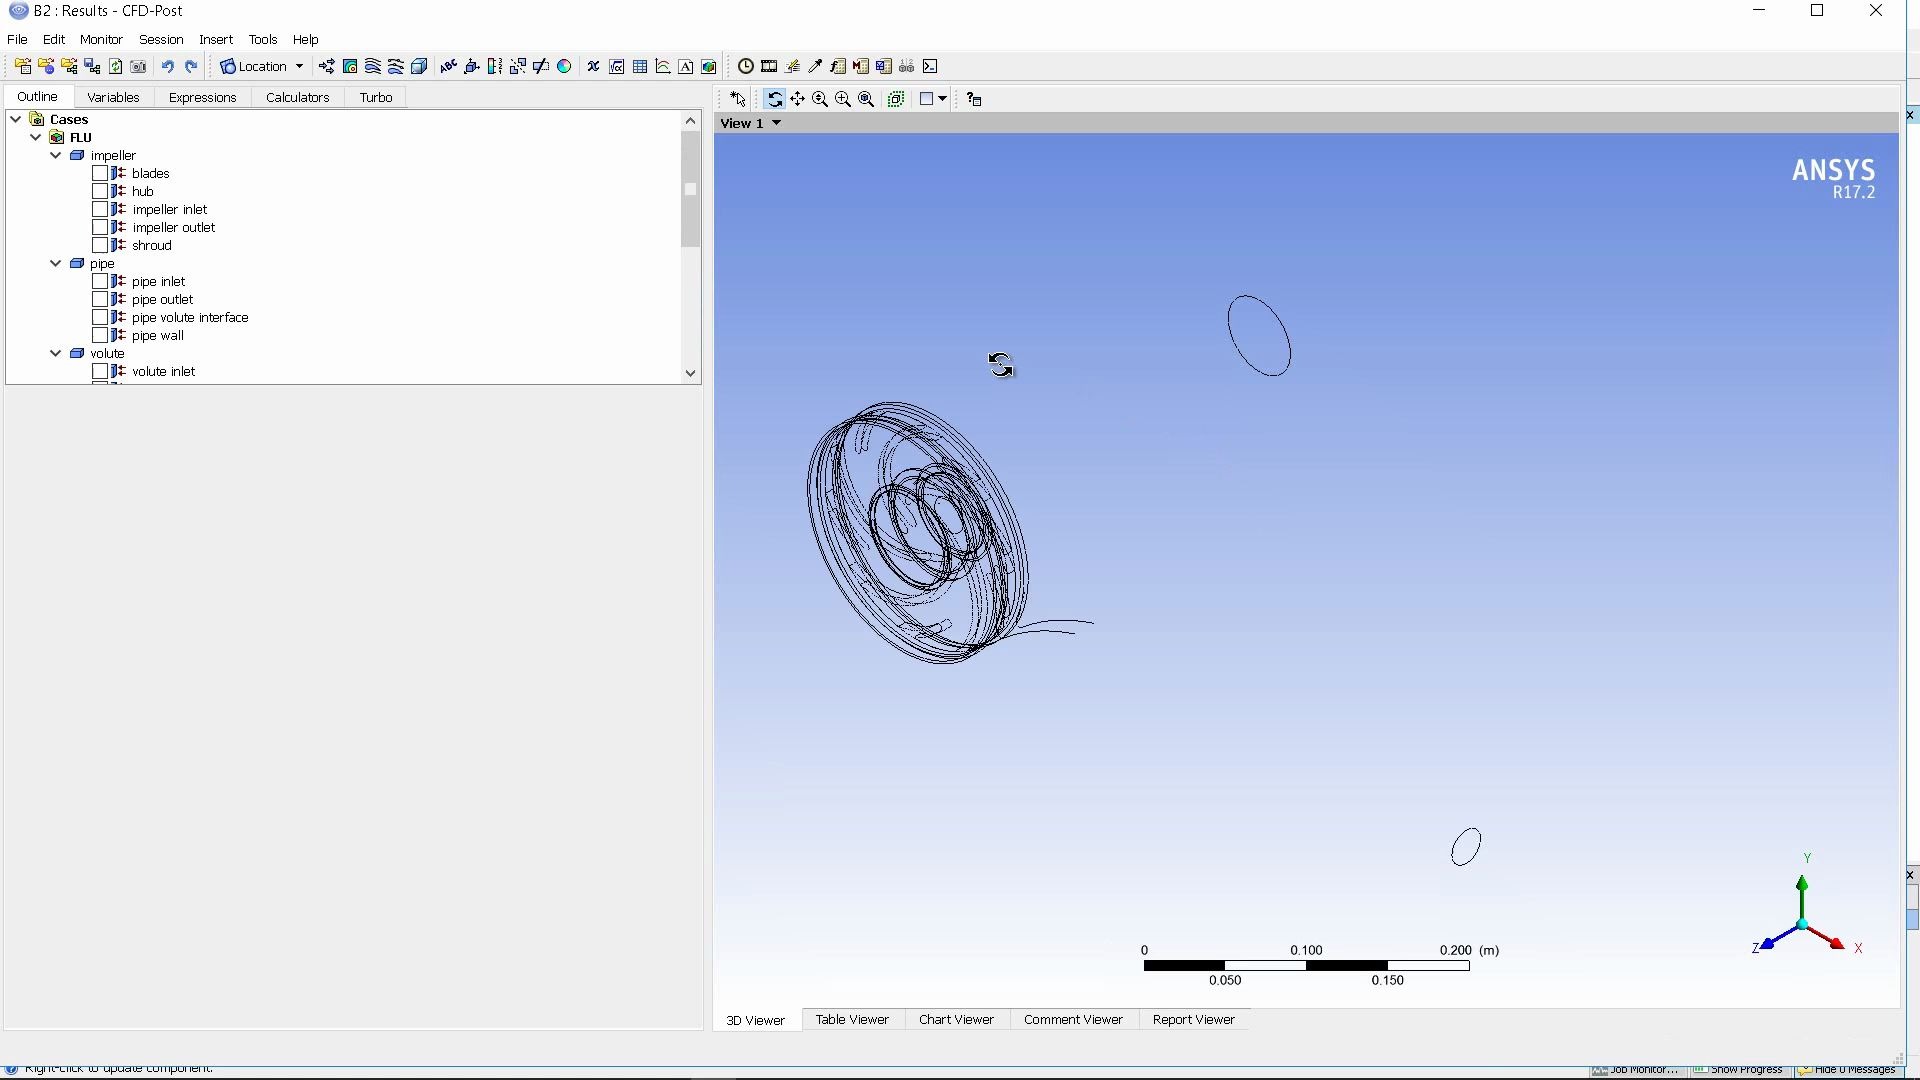
Task: Switch to the Chart Viewer tab
Action: pyautogui.click(x=956, y=1020)
